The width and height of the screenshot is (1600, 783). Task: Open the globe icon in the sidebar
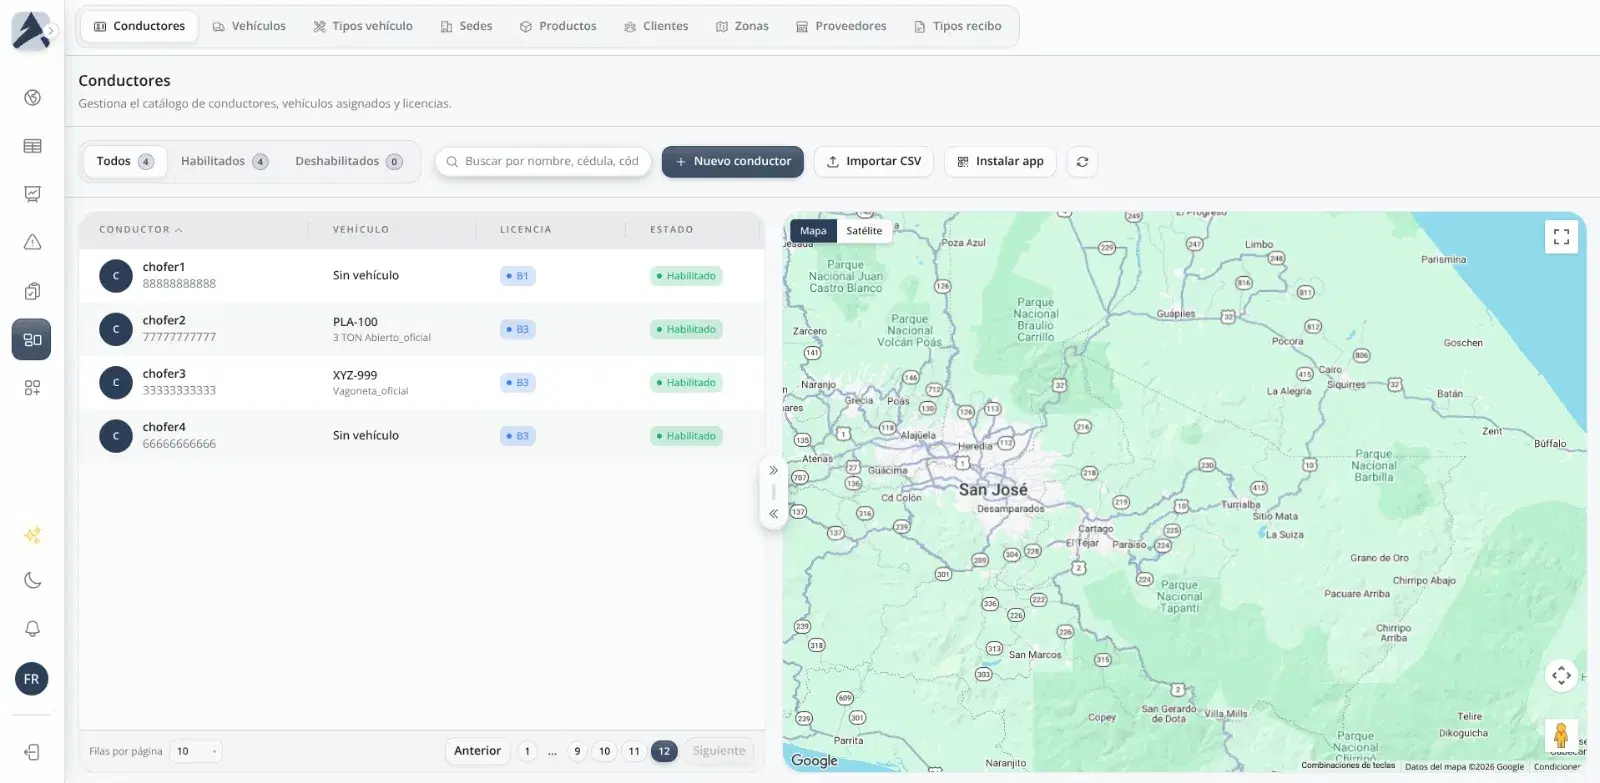tap(32, 97)
